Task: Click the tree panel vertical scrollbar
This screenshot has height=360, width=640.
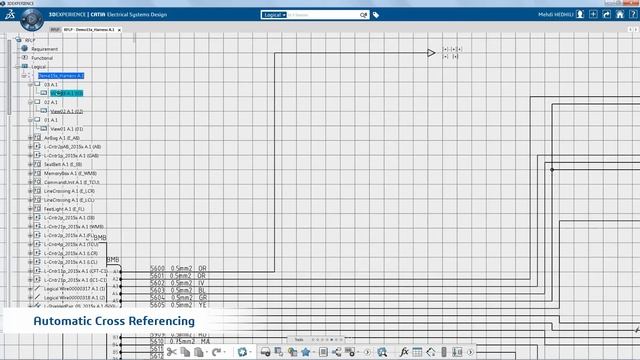Action: coord(9,78)
